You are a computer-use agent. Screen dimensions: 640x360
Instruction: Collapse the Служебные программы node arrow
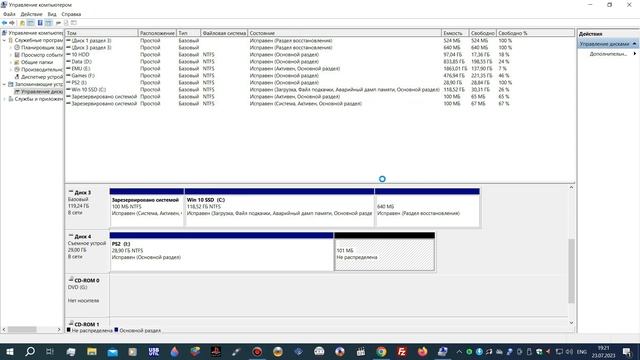coord(4,40)
